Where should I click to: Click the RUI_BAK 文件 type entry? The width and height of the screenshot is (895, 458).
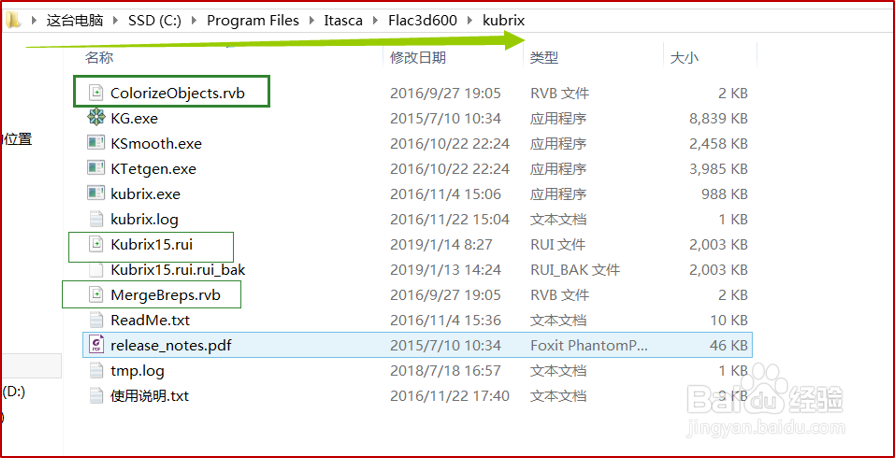pos(575,270)
